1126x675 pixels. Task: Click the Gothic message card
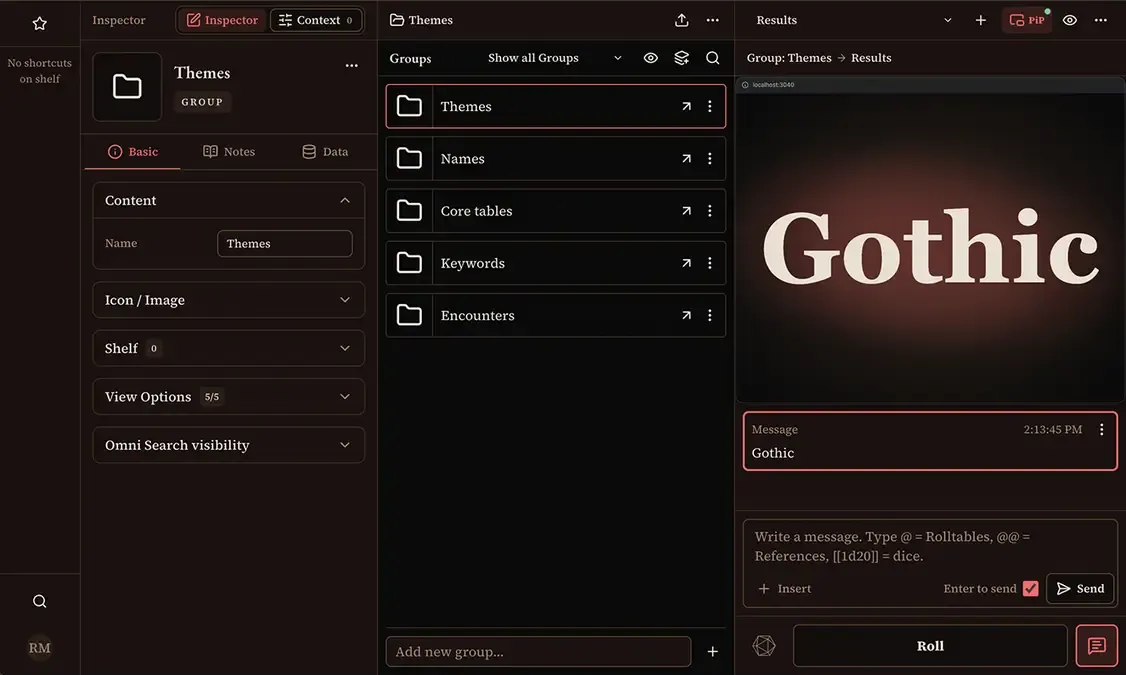point(930,441)
